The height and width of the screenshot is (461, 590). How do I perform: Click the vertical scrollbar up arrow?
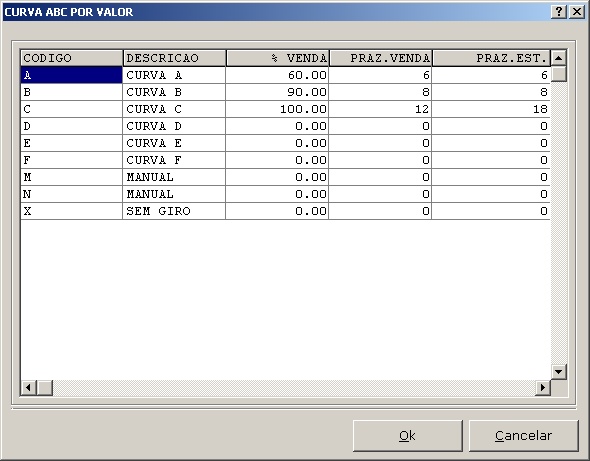click(558, 58)
